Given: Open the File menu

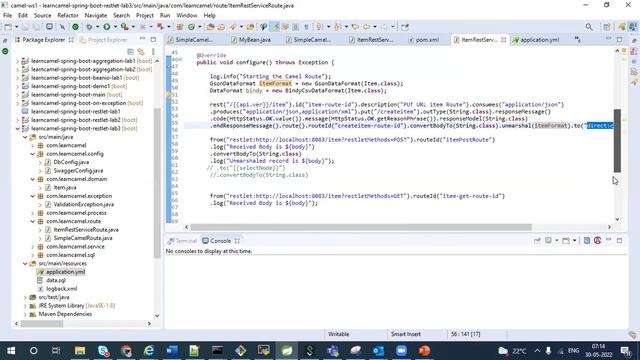Looking at the screenshot, I should click(x=7, y=15).
